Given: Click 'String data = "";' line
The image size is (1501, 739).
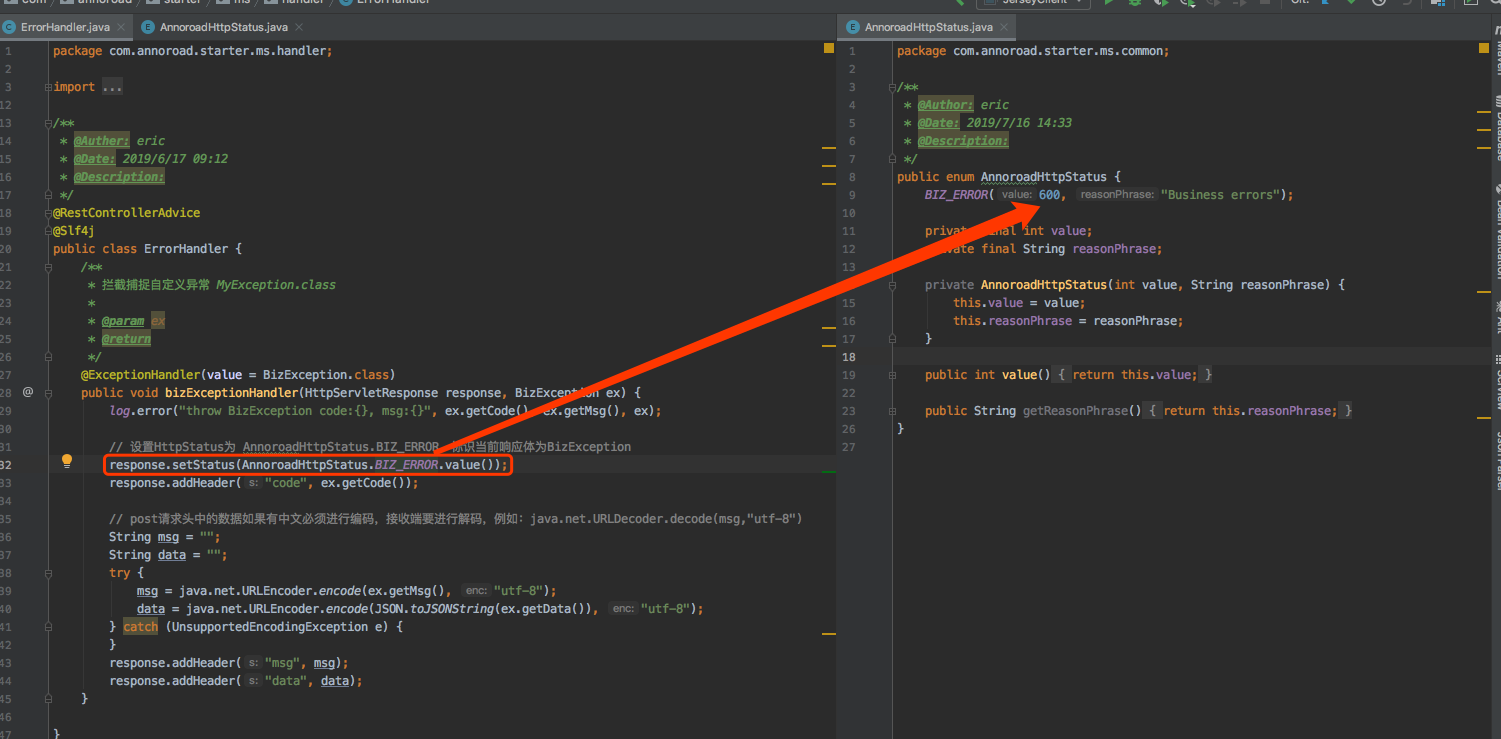Looking at the screenshot, I should pos(168,555).
